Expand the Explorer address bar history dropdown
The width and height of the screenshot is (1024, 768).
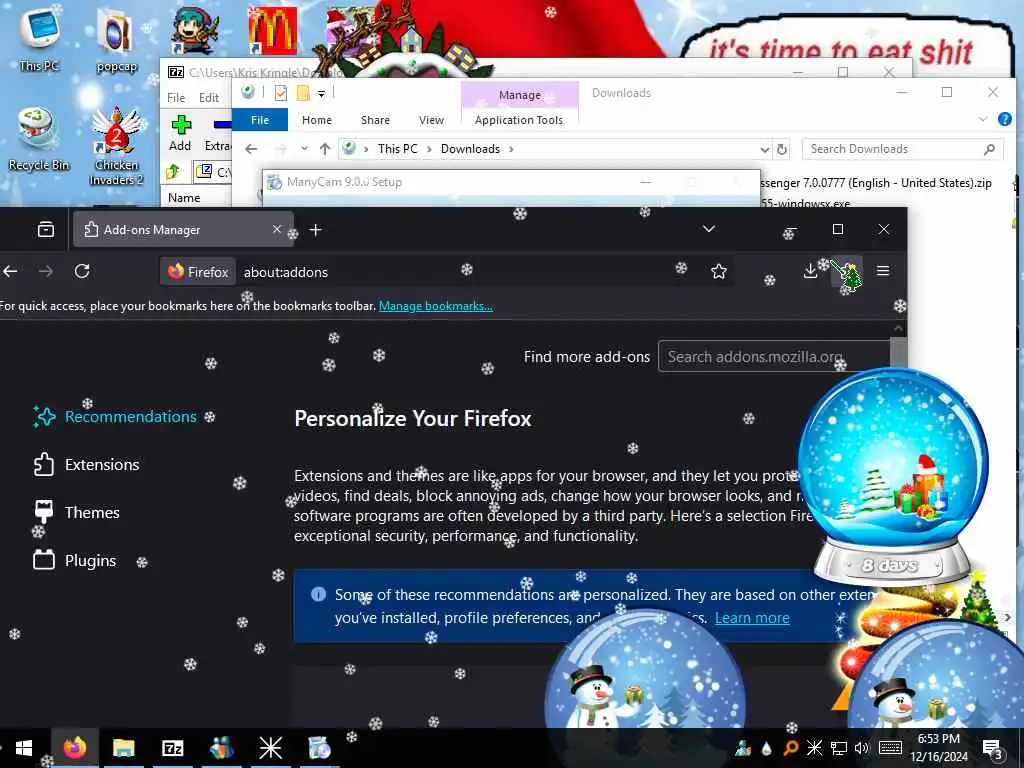tap(765, 150)
